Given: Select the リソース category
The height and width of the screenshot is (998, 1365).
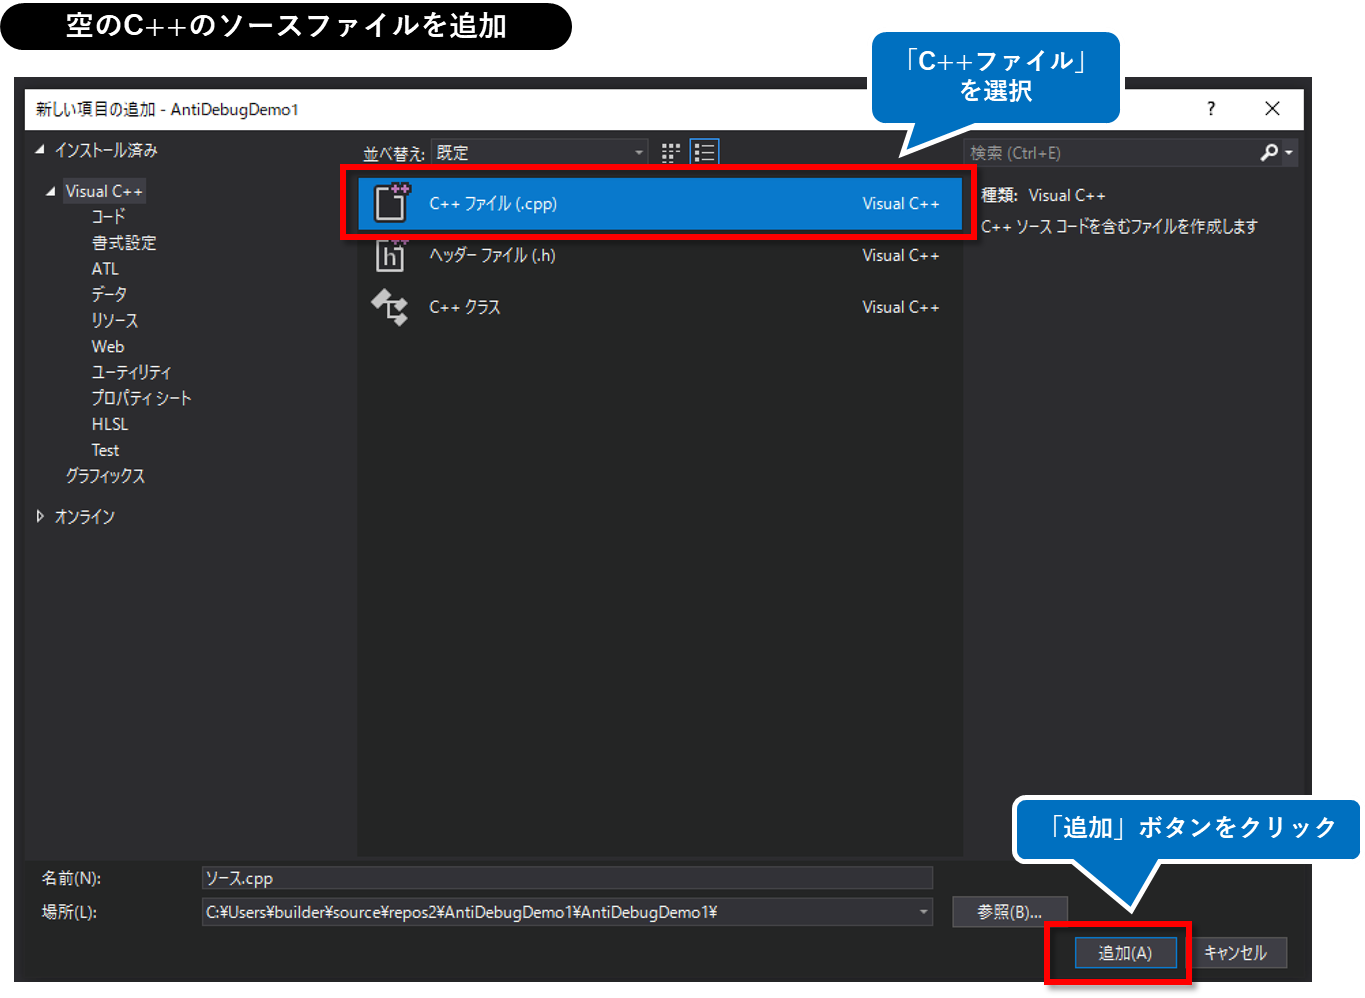Looking at the screenshot, I should click(115, 321).
